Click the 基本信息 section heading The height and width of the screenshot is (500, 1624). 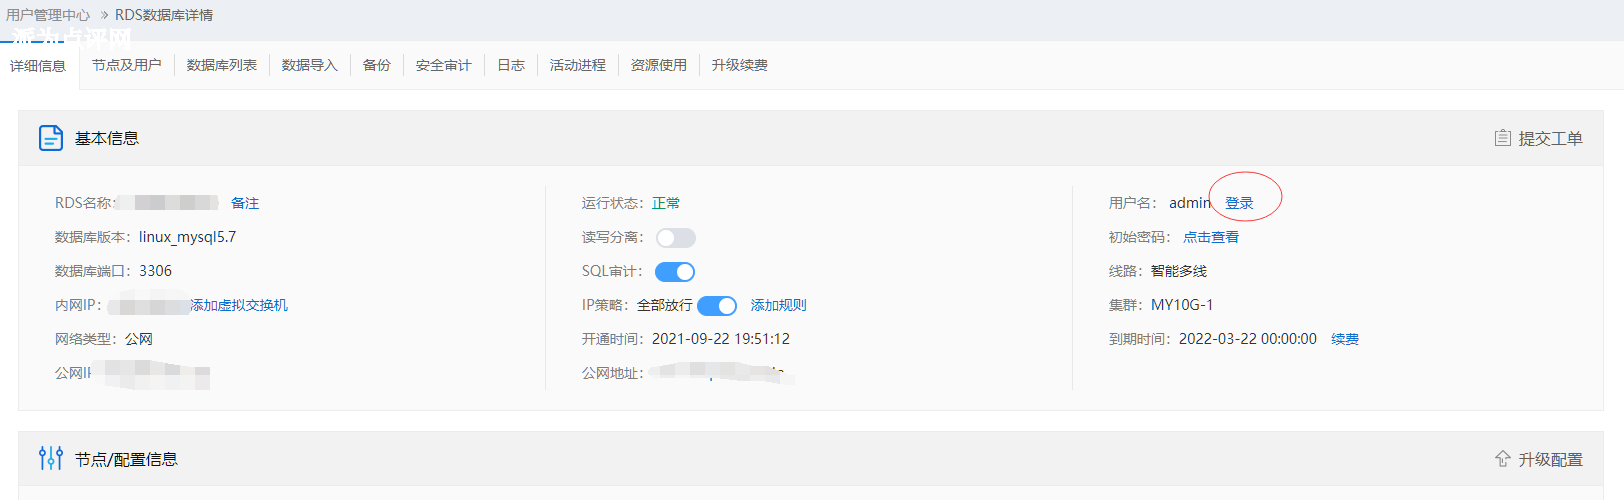[107, 138]
